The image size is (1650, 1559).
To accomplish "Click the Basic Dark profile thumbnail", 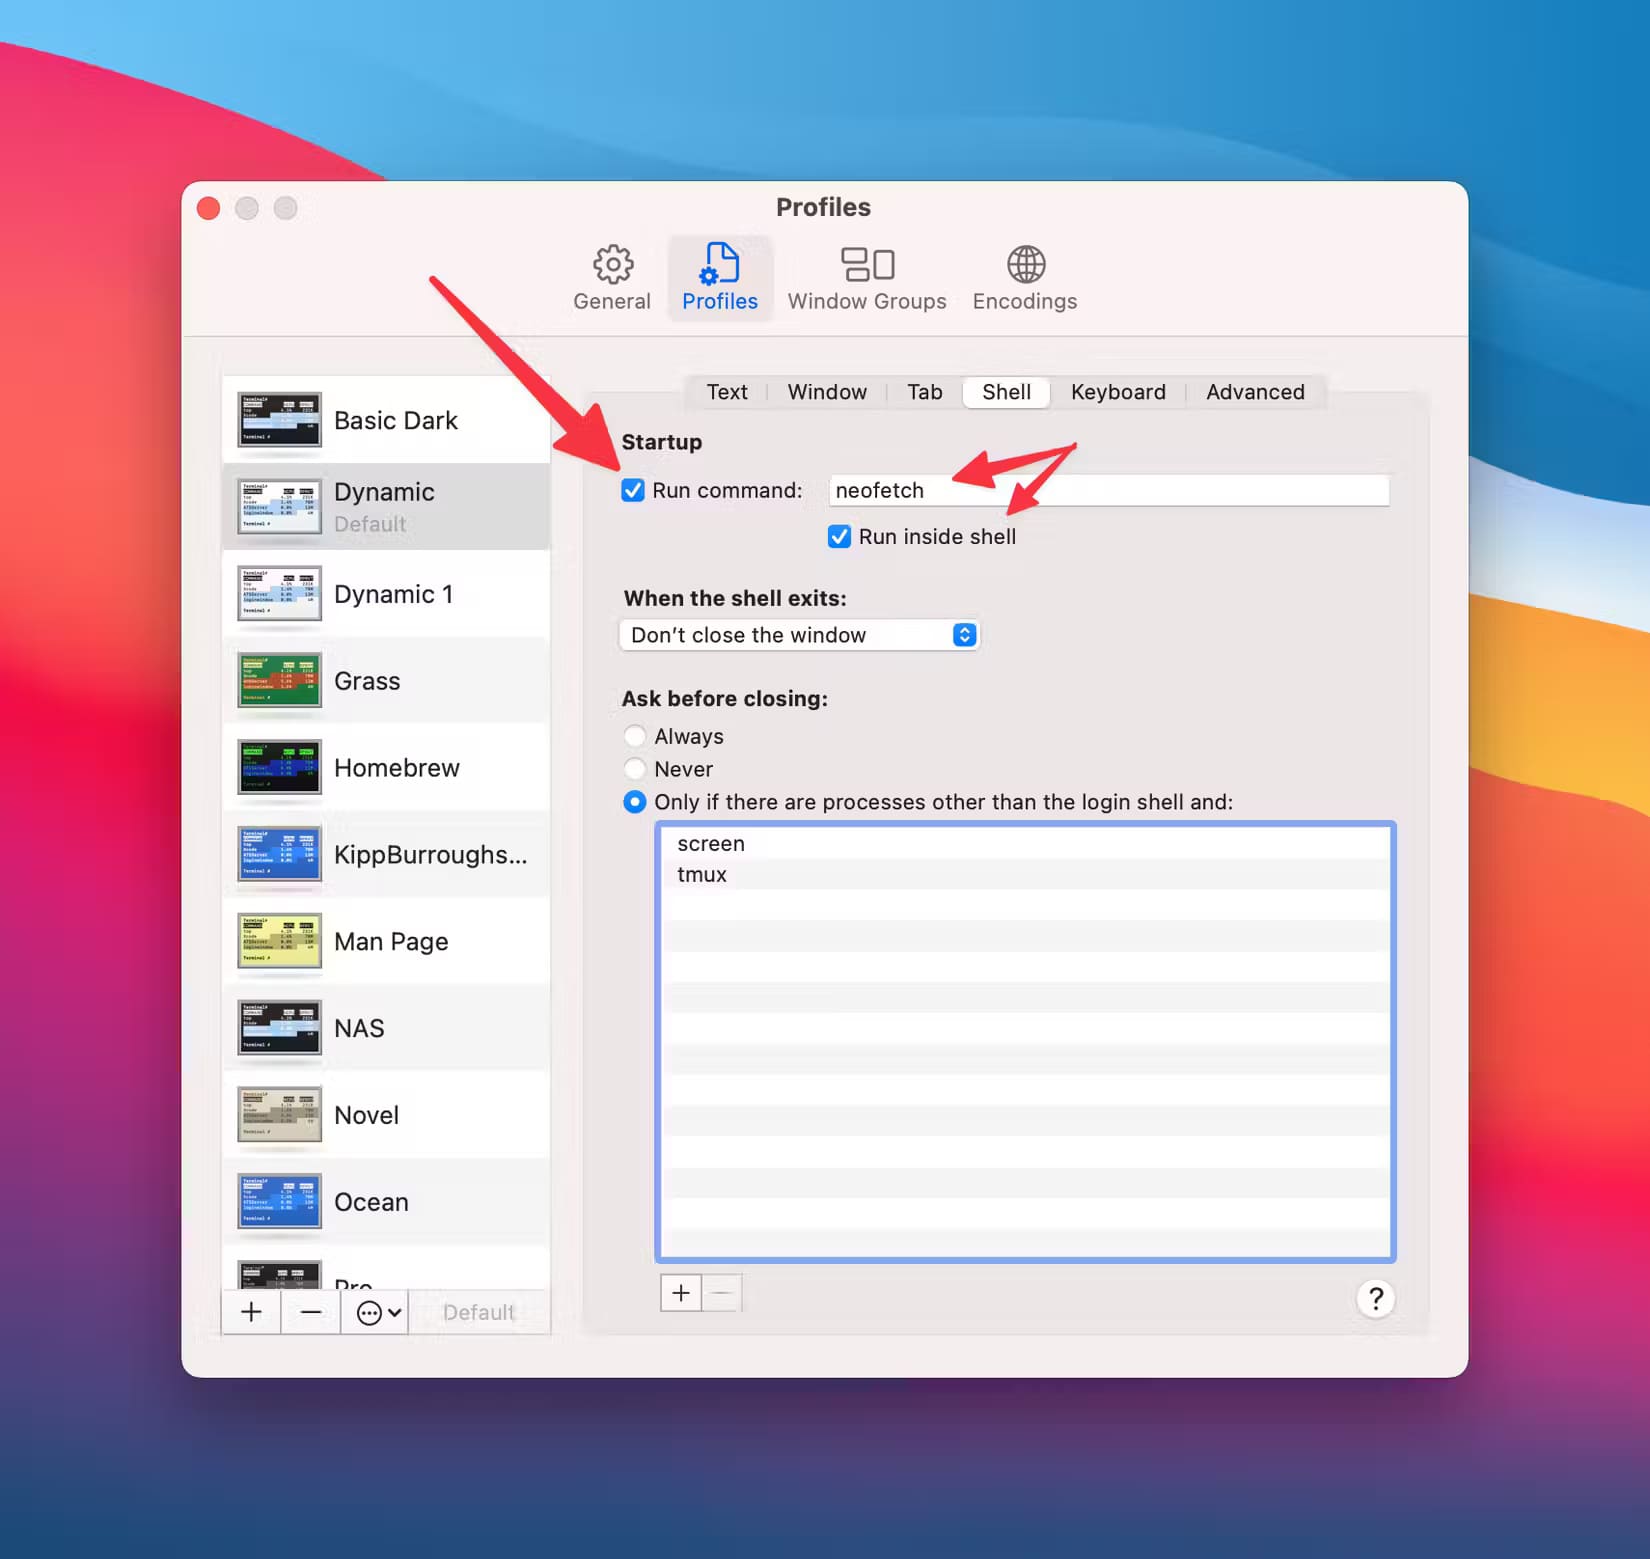I will coord(280,420).
